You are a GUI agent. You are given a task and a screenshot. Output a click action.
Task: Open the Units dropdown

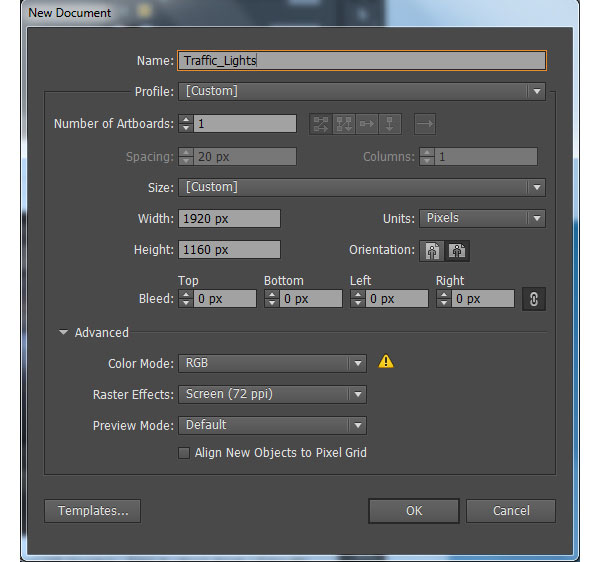pos(482,218)
